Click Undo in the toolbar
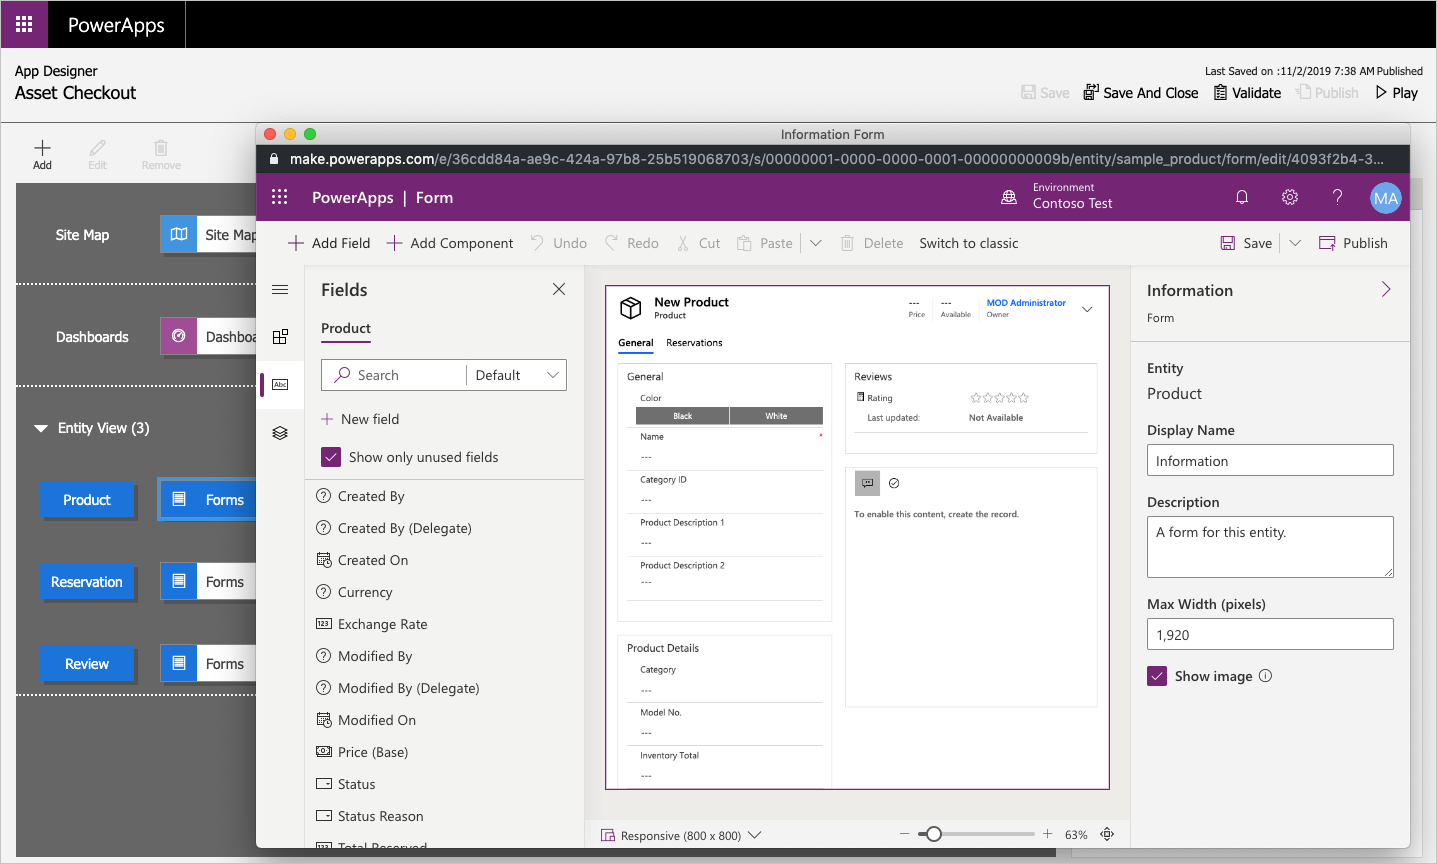 [x=559, y=243]
